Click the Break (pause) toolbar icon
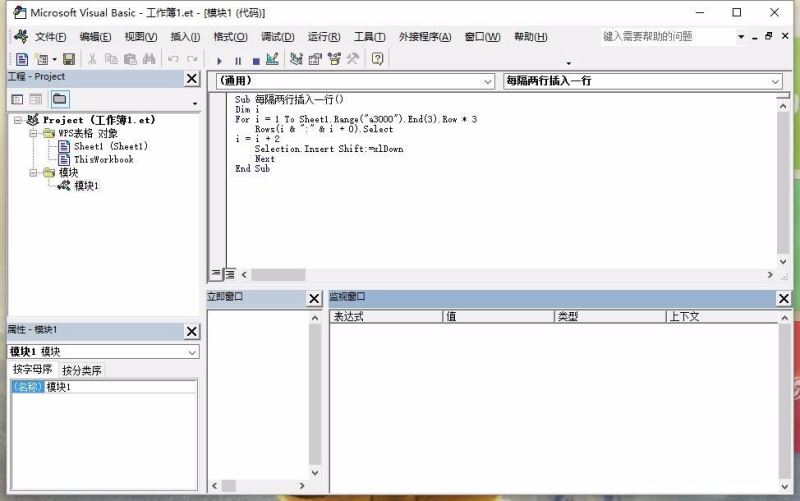This screenshot has width=800, height=501. (238, 59)
